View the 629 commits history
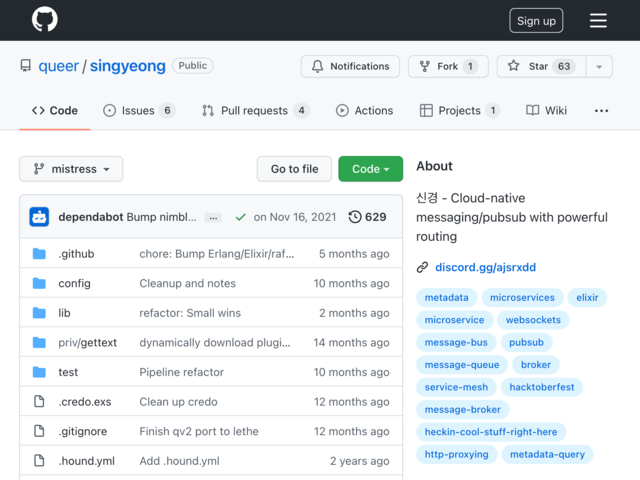640x480 pixels. (367, 217)
